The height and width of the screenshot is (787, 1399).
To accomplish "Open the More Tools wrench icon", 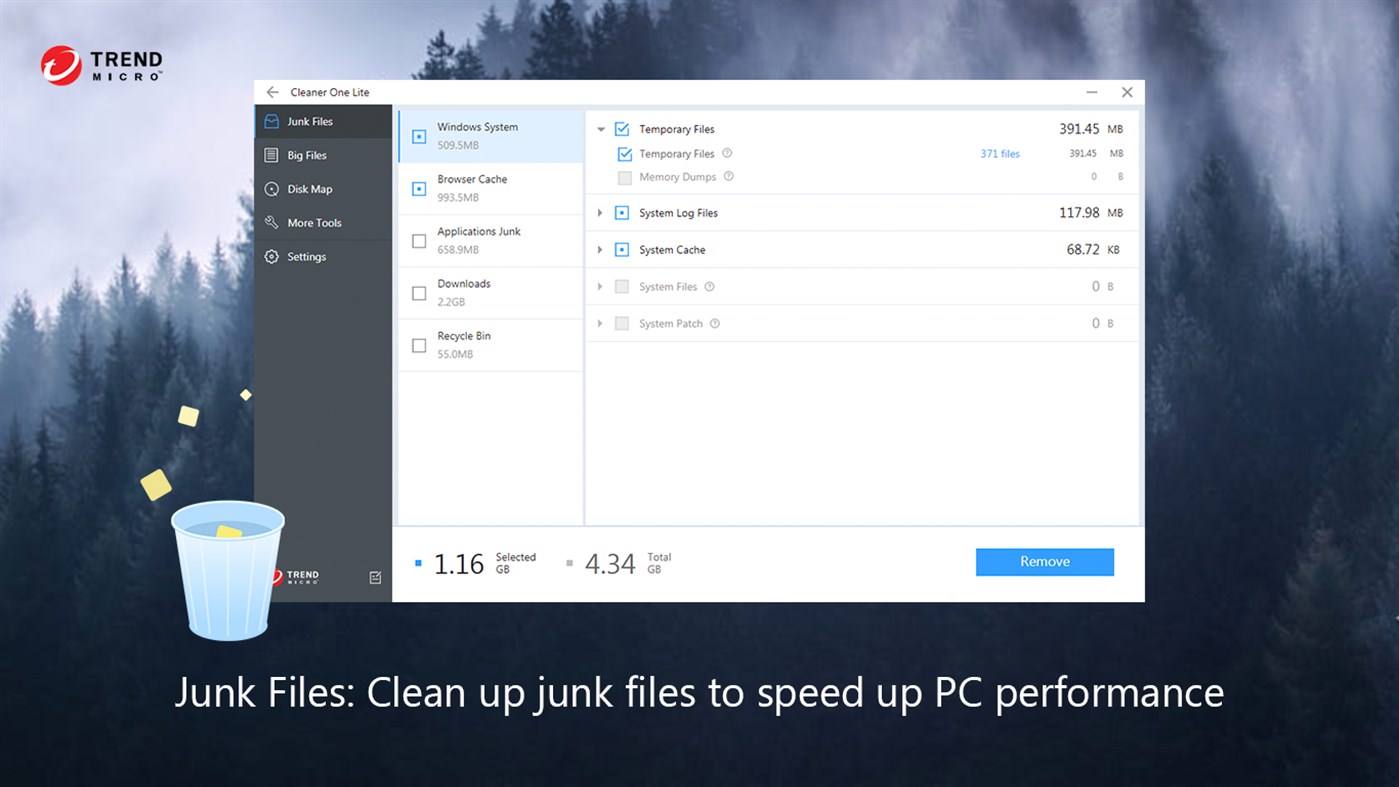I will click(271, 223).
